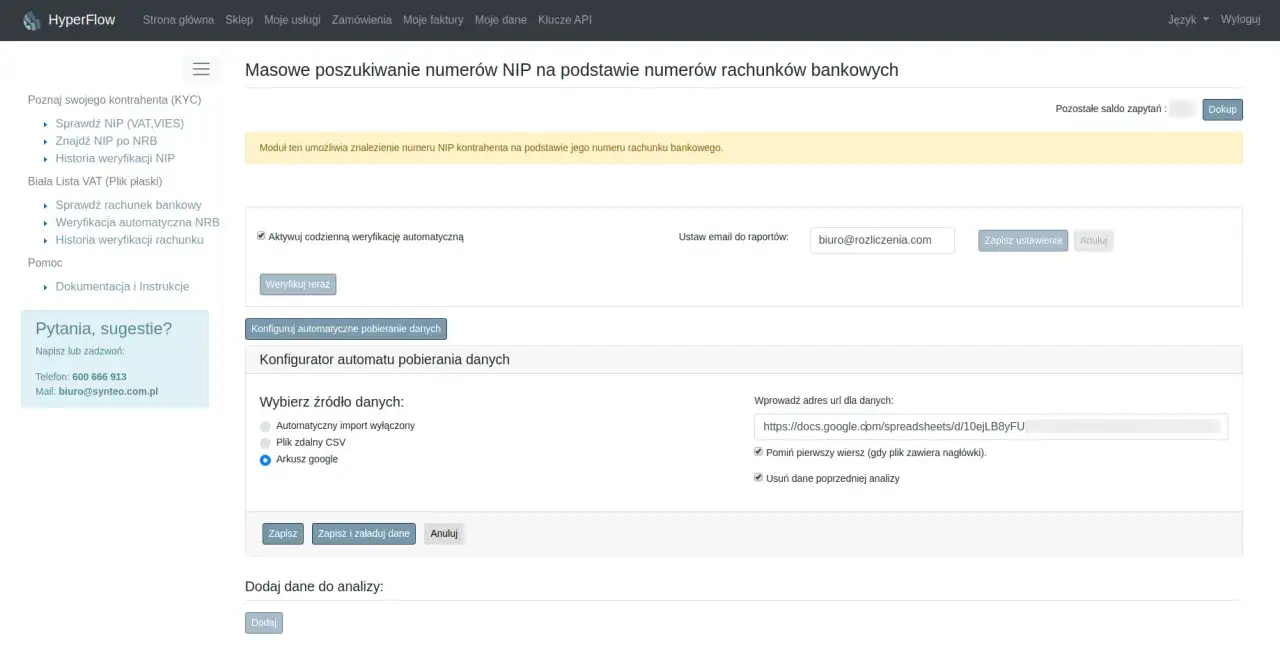Open Zamówienia in the top navigation
Screen dimensions: 1280x649
(x=362, y=20)
